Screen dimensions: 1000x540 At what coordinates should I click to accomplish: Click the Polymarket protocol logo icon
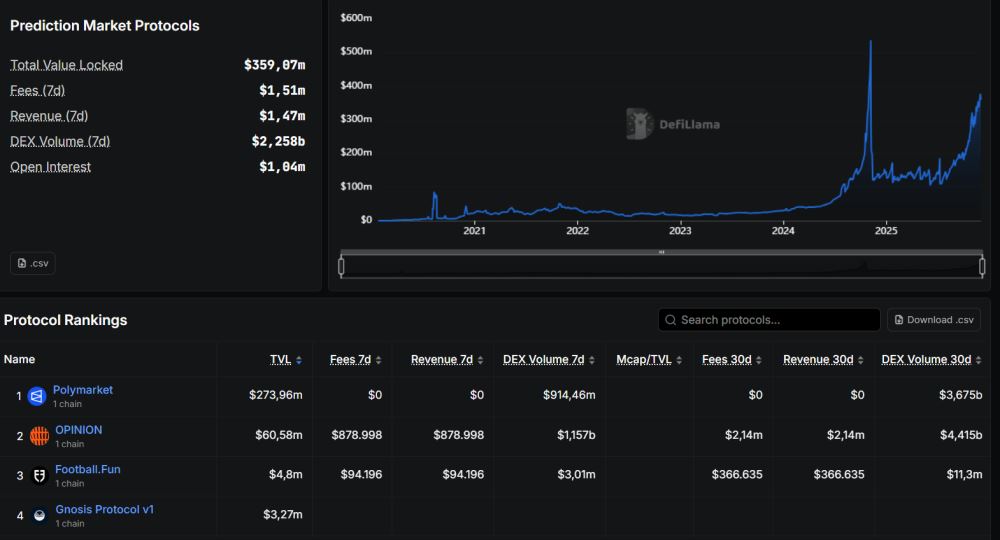pyautogui.click(x=37, y=396)
